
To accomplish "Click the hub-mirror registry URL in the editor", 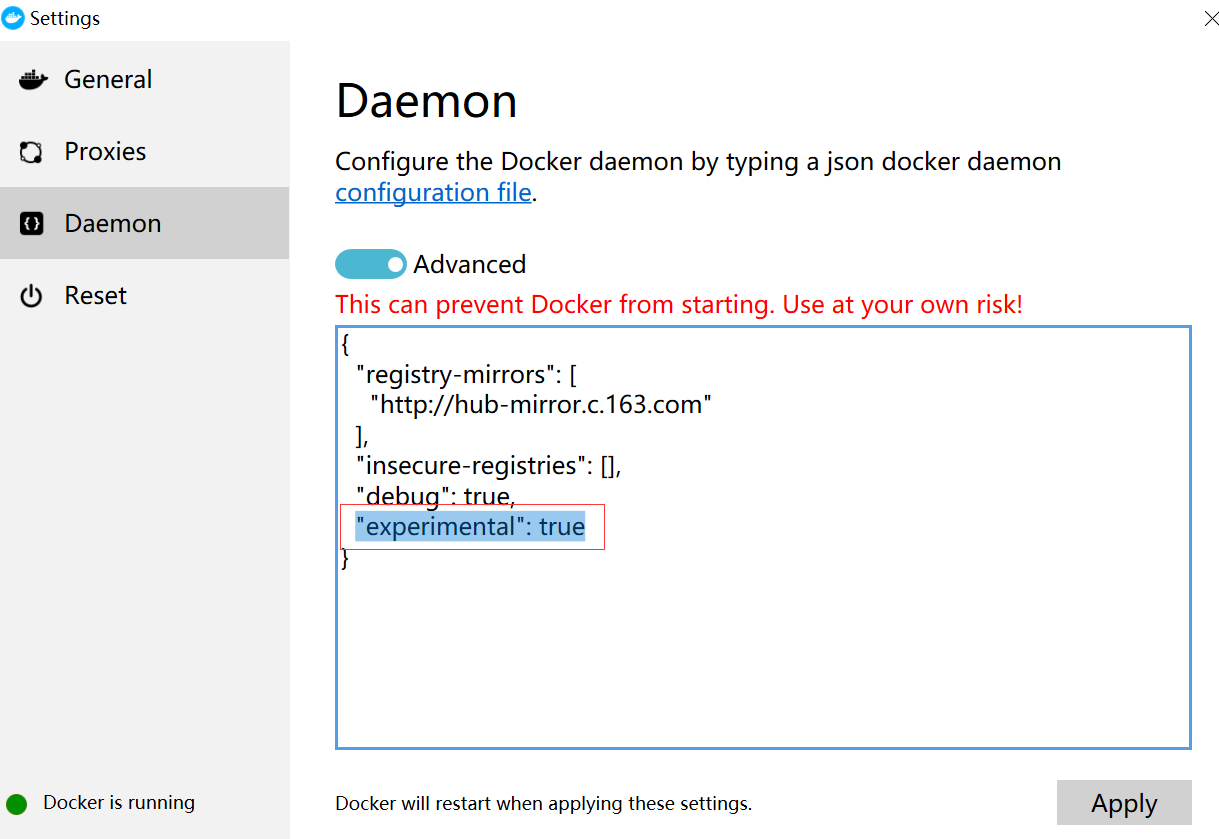I will coord(540,404).
